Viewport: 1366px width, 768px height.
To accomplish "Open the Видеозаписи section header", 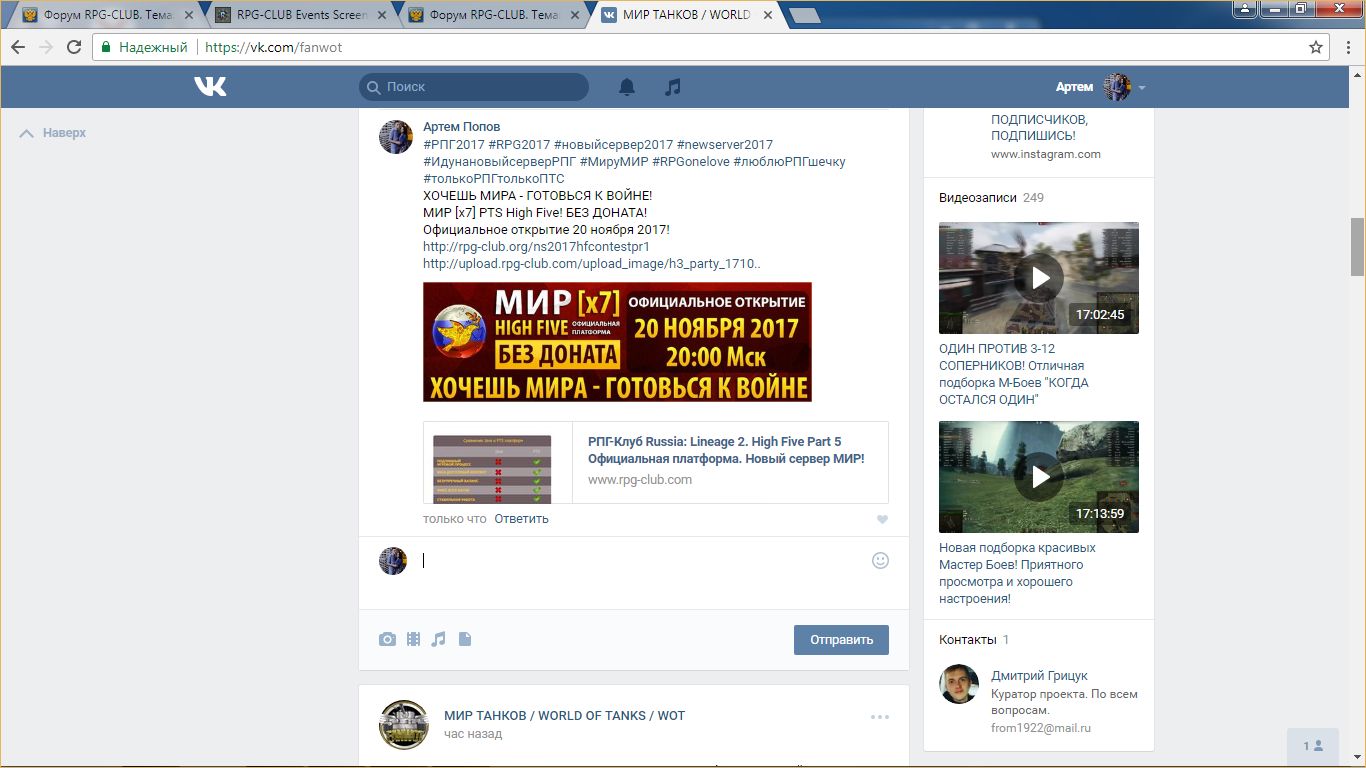I will [976, 198].
